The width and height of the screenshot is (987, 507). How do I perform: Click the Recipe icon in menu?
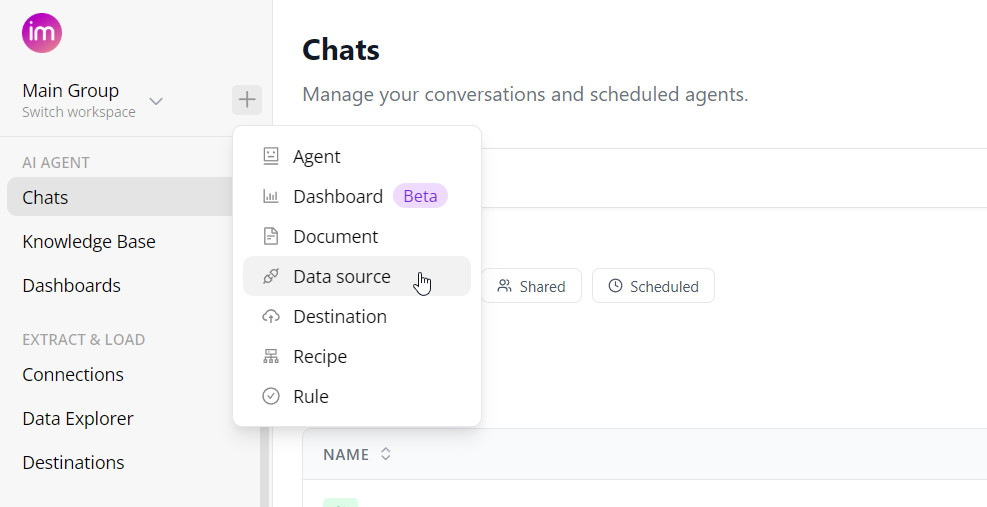click(271, 357)
